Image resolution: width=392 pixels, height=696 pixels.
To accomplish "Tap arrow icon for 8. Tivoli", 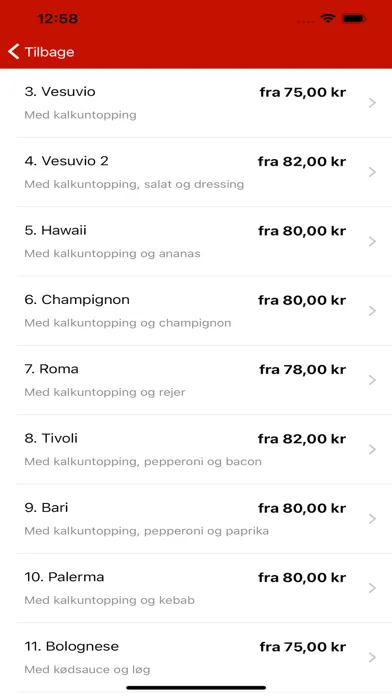I will tap(372, 449).
